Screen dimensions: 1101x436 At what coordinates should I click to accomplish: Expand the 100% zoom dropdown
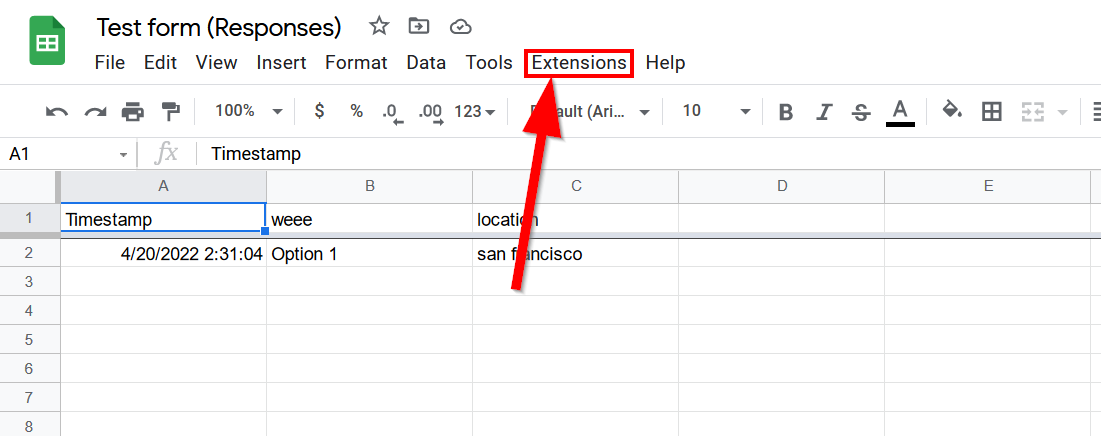tap(249, 111)
